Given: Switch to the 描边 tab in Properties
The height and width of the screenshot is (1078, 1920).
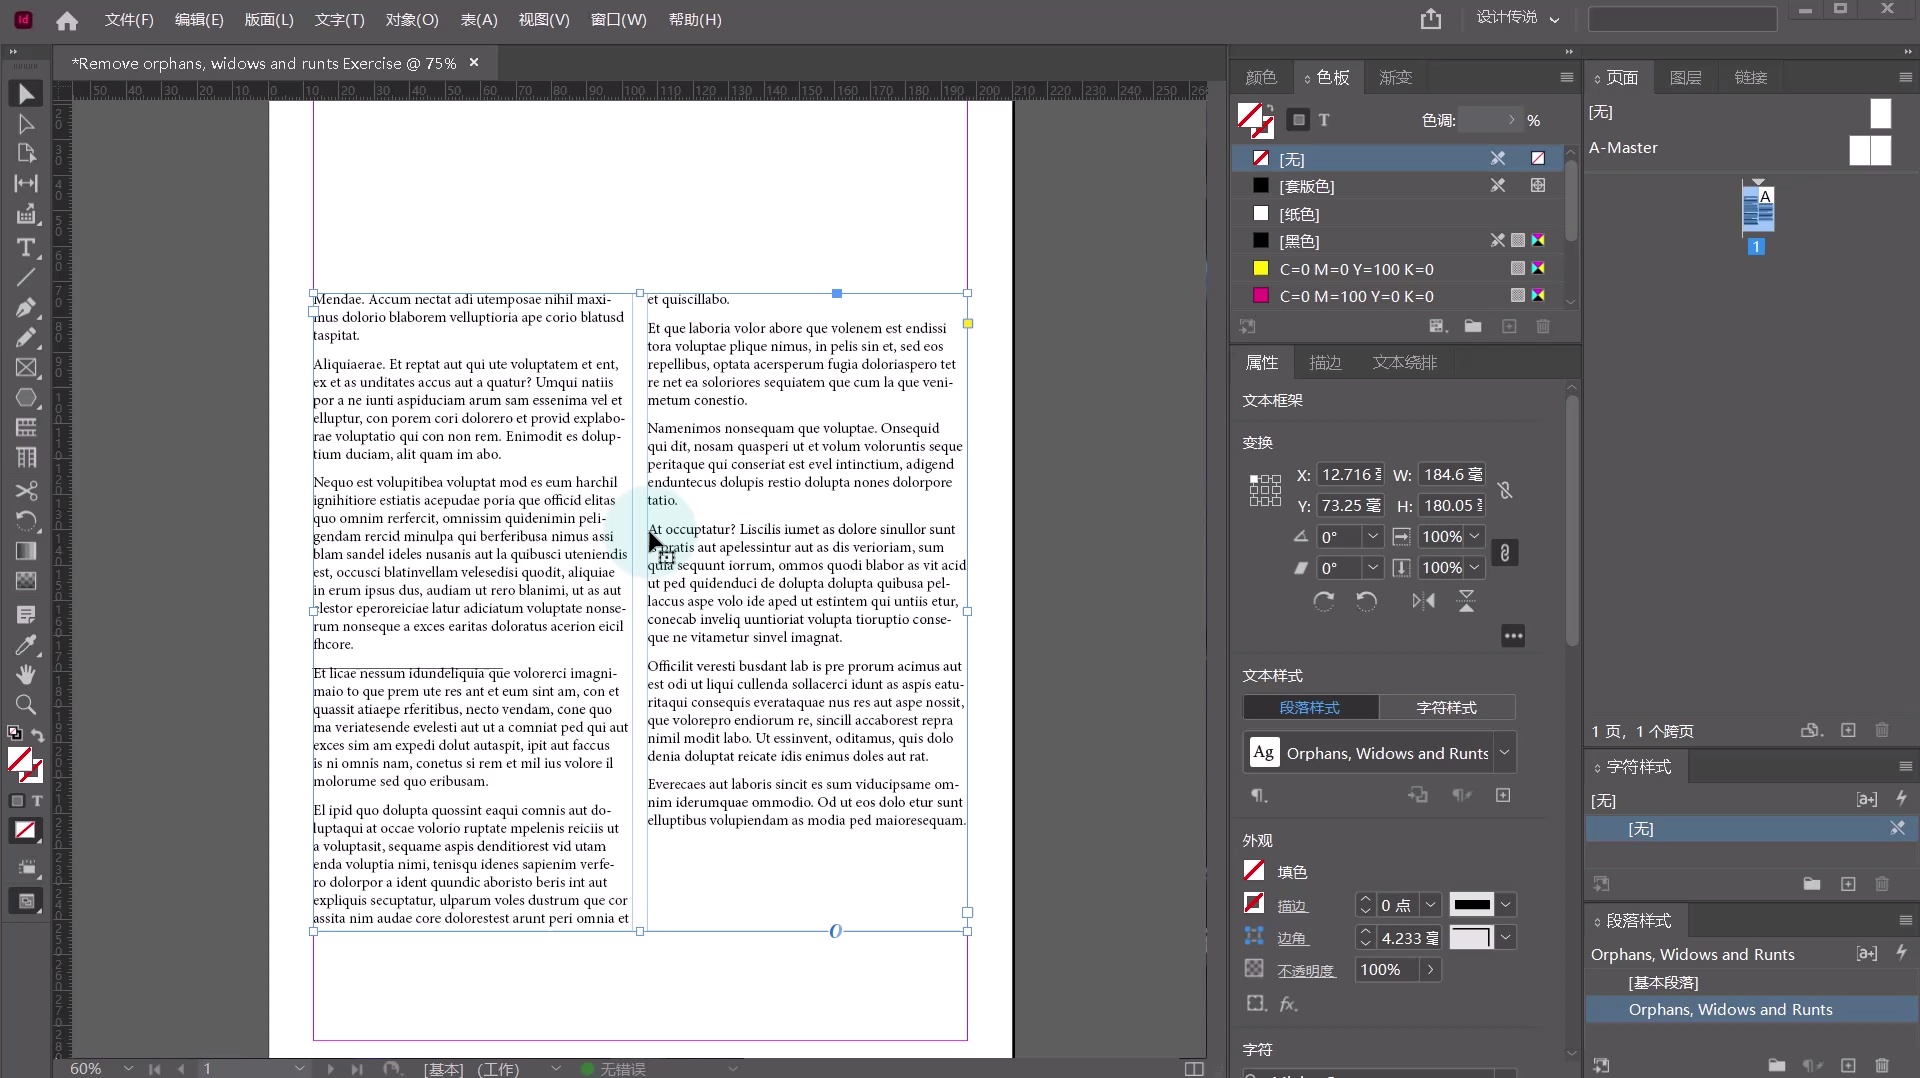Looking at the screenshot, I should pos(1325,362).
